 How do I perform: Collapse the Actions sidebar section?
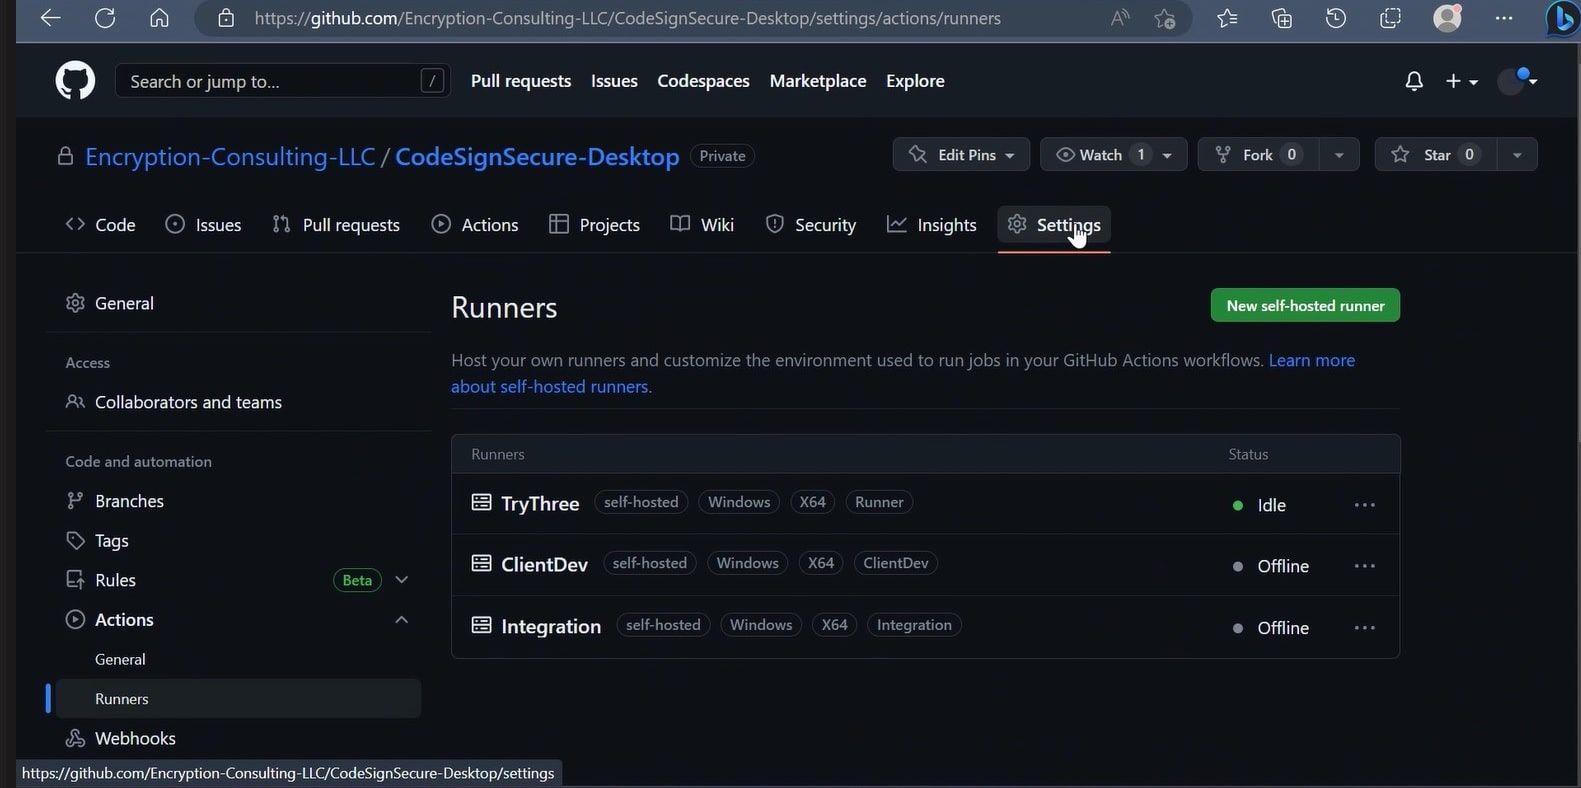click(401, 620)
